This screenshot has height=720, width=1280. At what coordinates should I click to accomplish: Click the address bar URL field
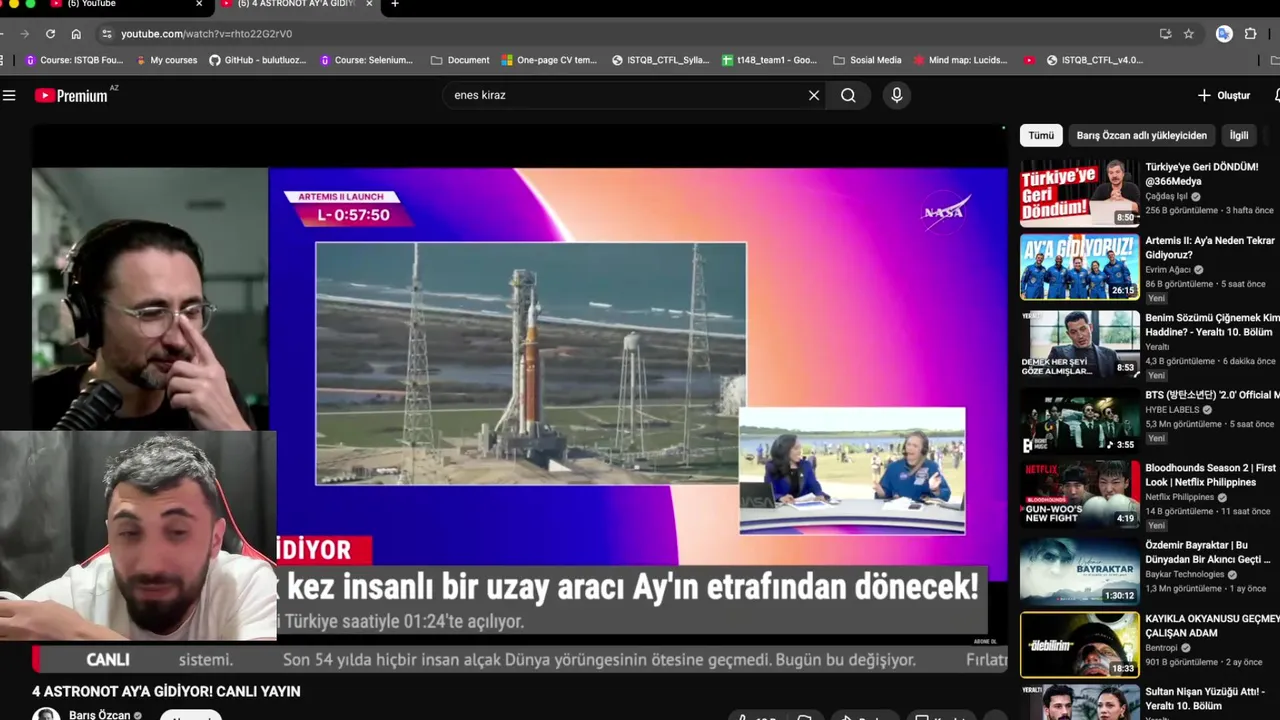tap(630, 34)
